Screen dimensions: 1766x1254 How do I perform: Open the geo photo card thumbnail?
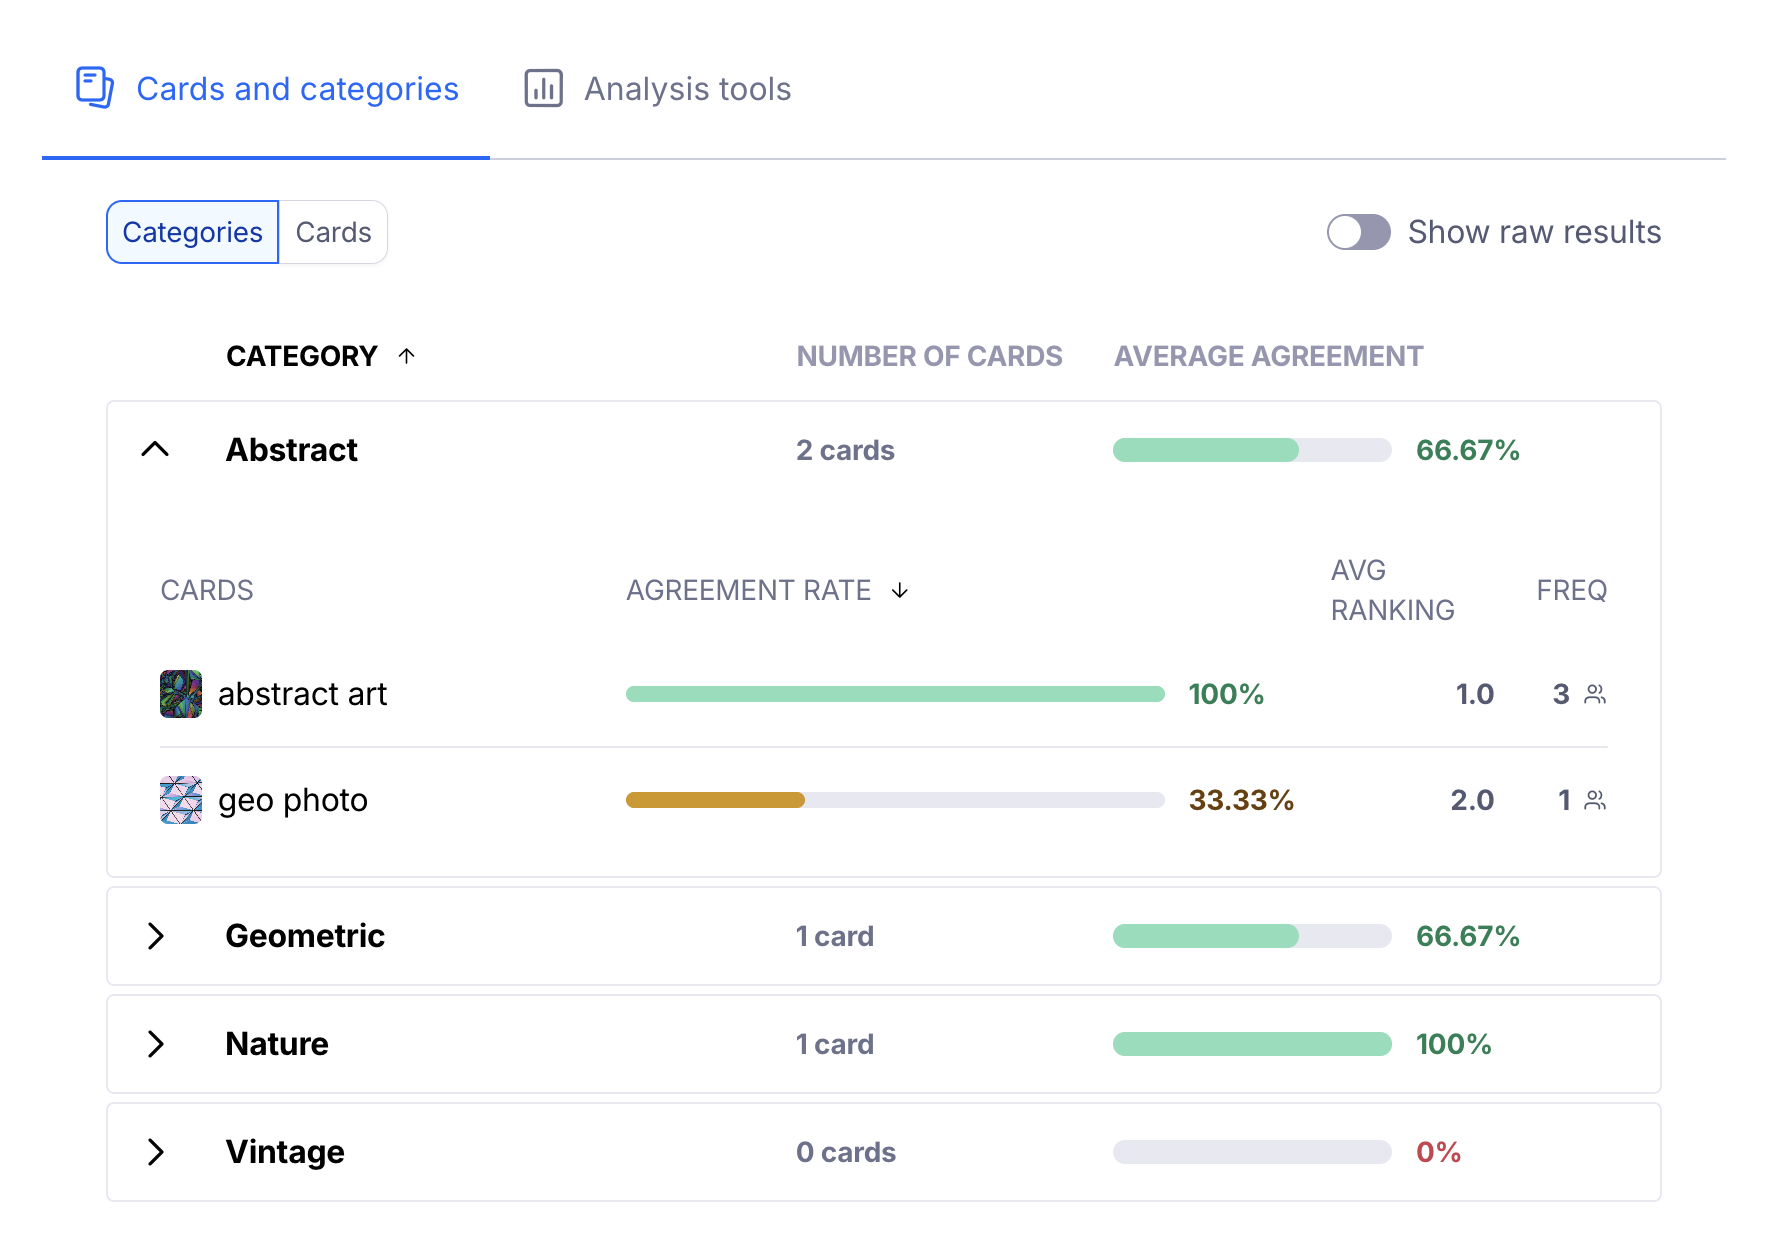181,800
